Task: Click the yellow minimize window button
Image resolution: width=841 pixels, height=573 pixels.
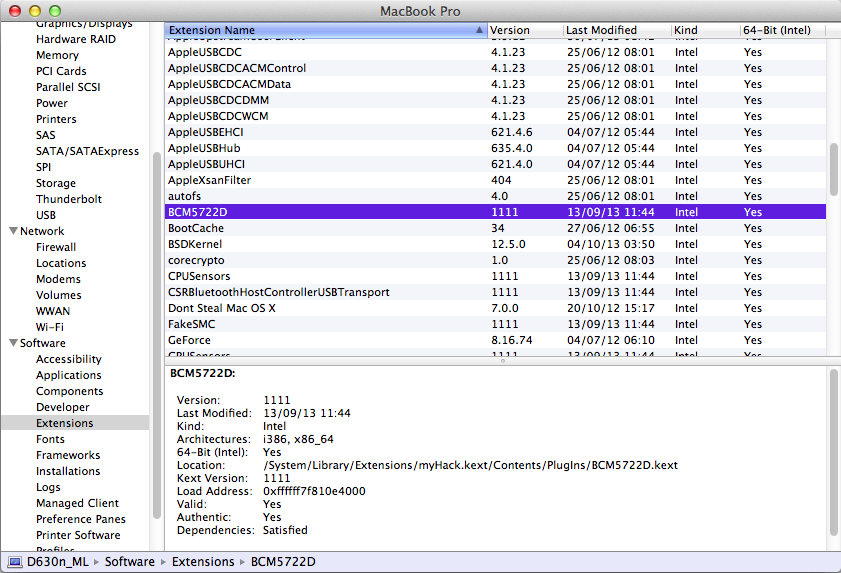Action: coord(36,11)
